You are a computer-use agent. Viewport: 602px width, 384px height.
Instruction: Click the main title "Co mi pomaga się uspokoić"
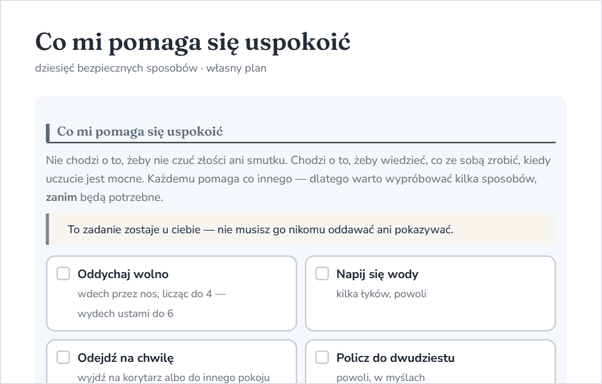click(193, 42)
